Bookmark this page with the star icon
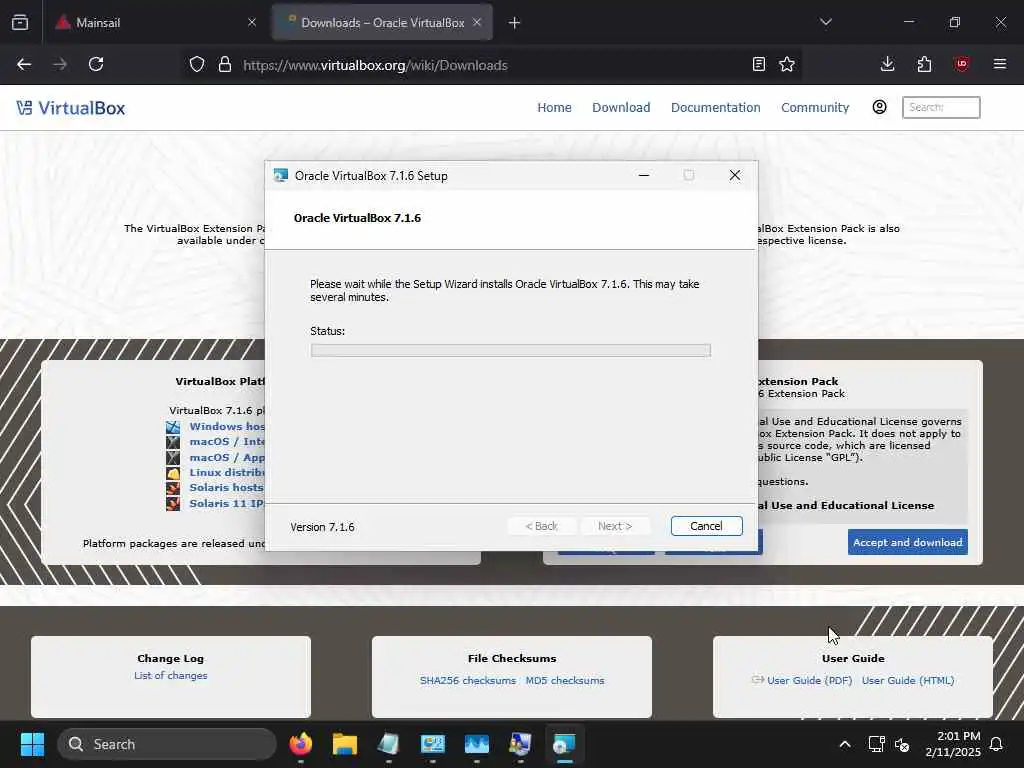 786,65
